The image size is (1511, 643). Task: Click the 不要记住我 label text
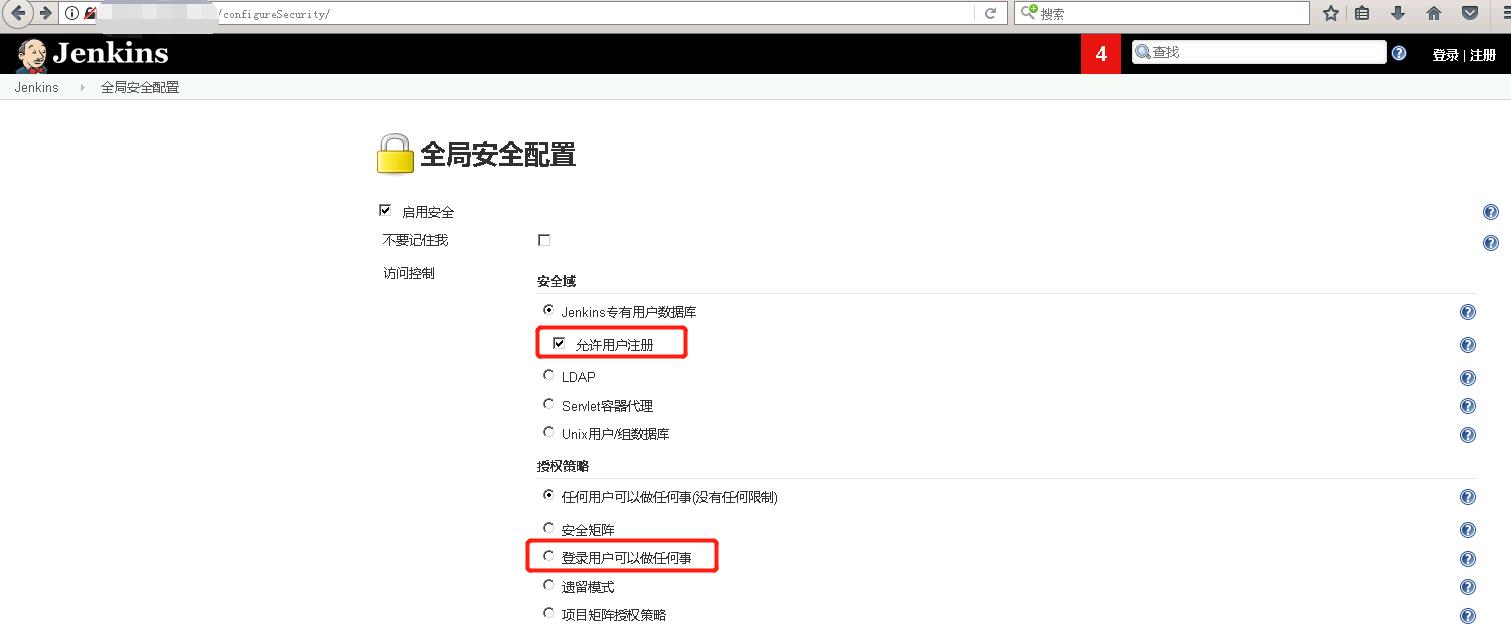pyautogui.click(x=416, y=240)
